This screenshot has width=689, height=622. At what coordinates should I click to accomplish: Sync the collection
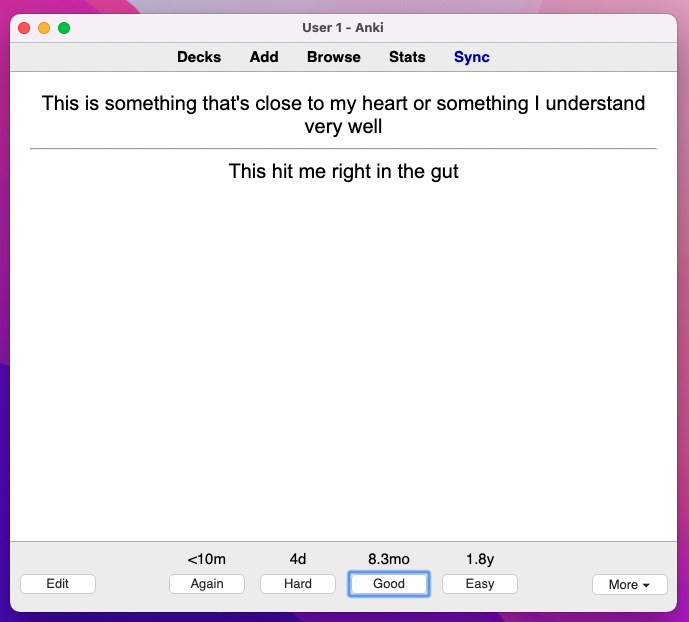coord(471,57)
